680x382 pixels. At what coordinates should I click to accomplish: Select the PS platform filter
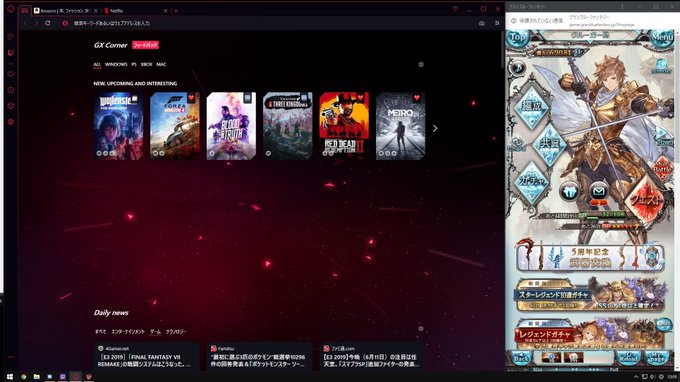coord(134,64)
